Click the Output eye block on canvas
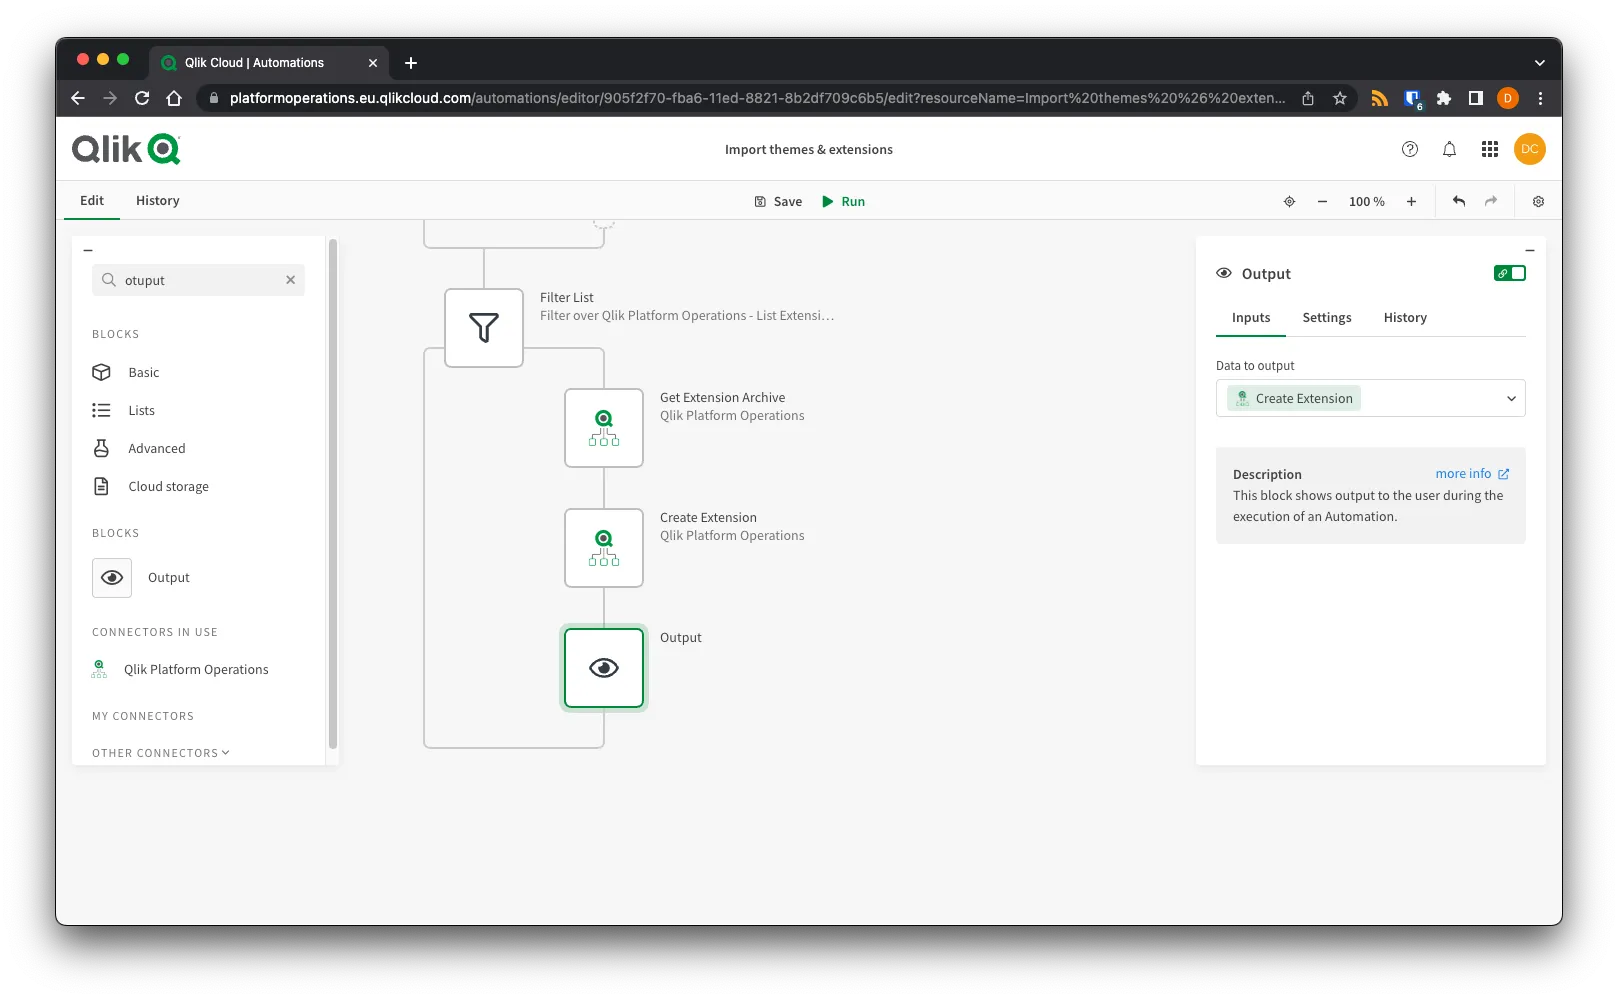Screen dimensions: 1618x999 pos(604,668)
